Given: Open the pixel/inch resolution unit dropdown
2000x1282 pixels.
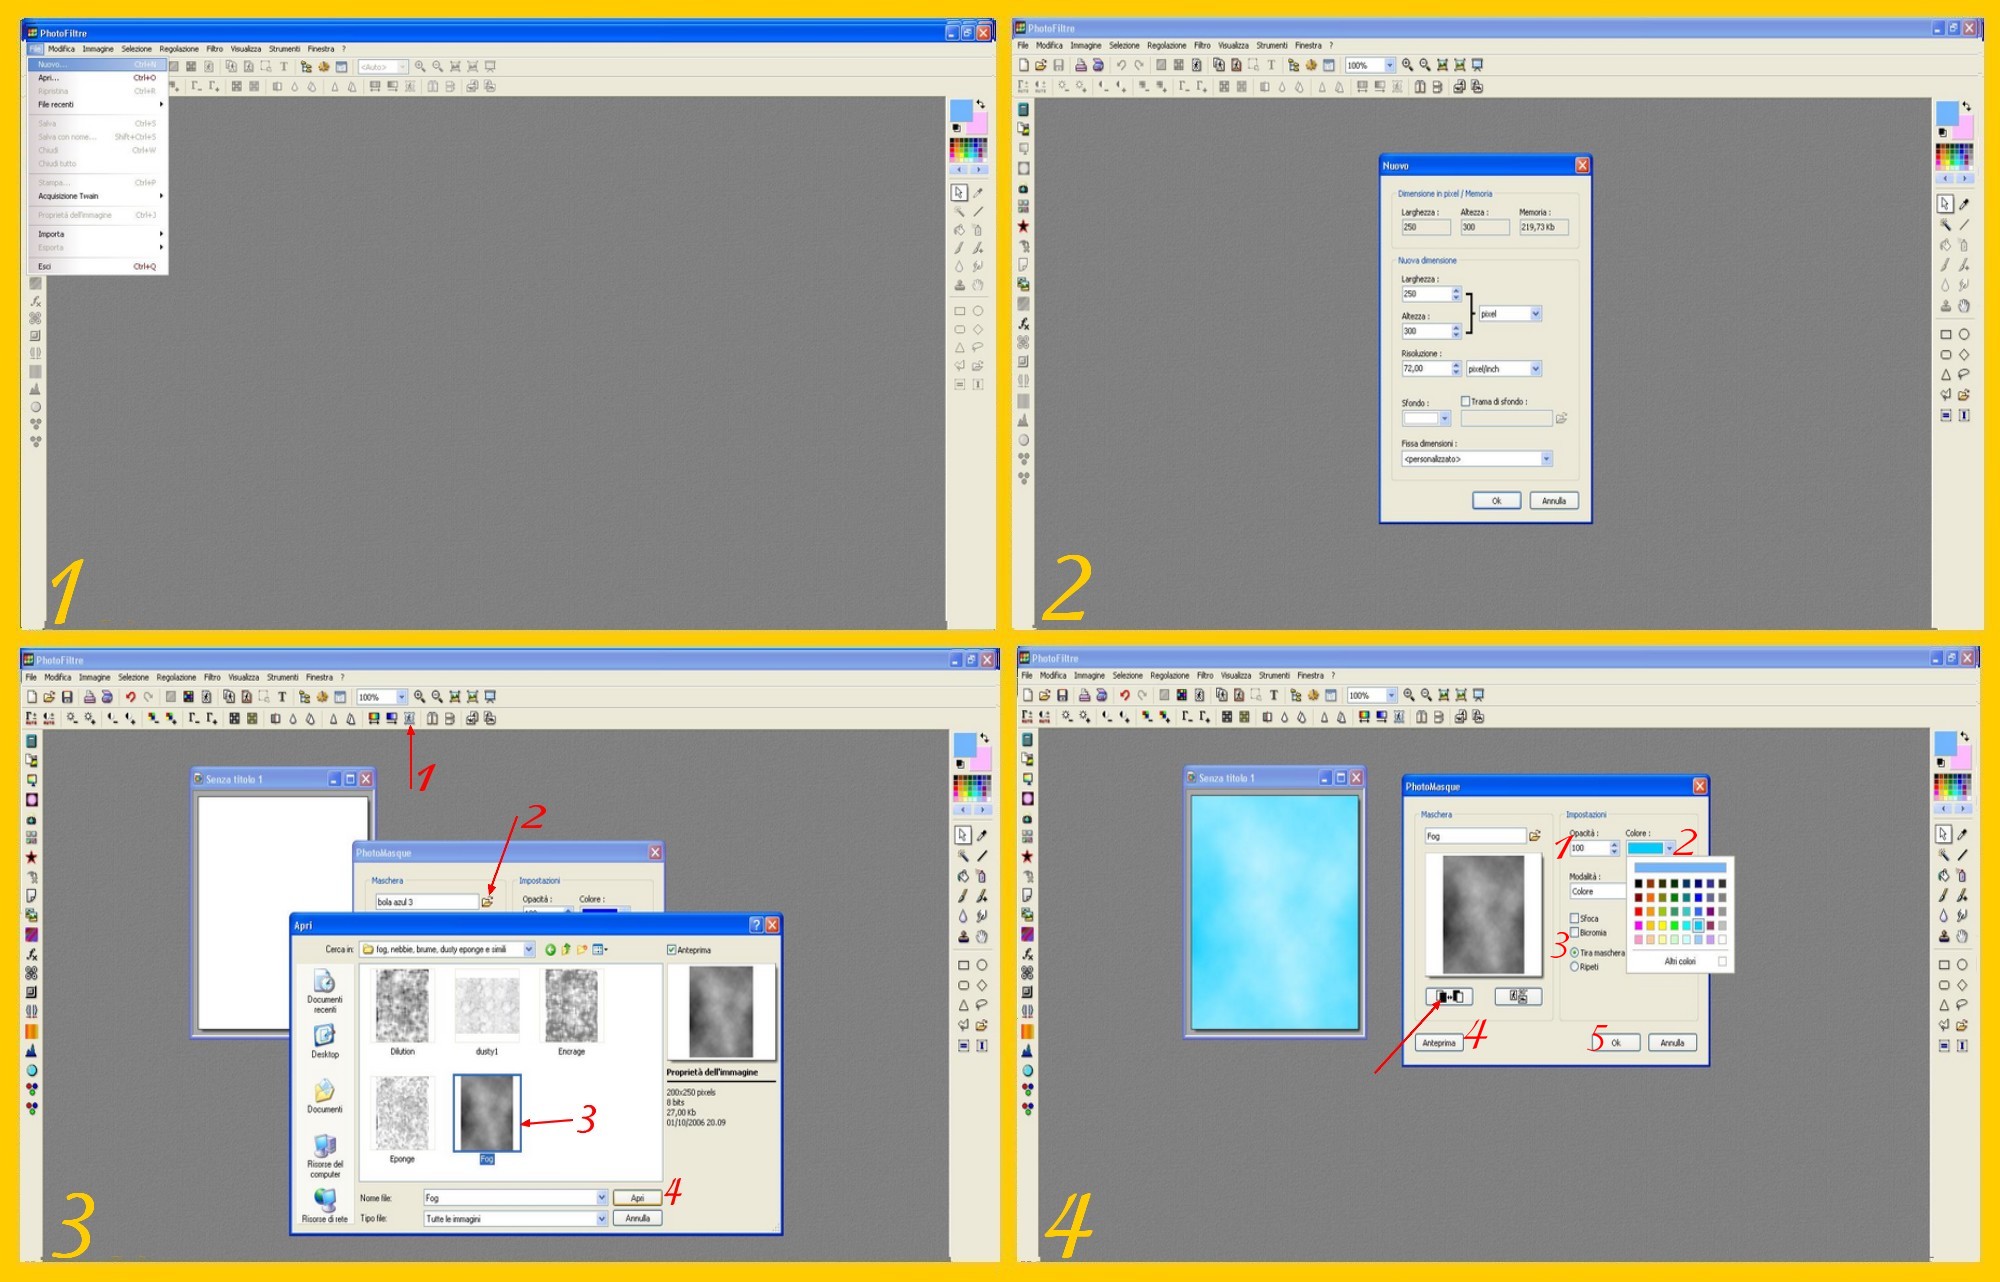Looking at the screenshot, I should 1535,369.
